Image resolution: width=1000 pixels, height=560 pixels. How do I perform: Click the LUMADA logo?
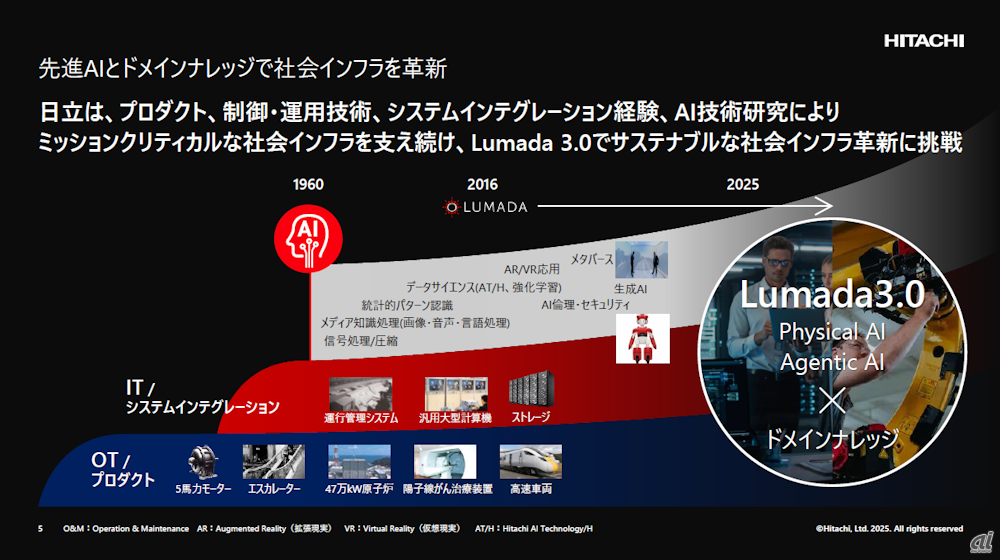[485, 207]
